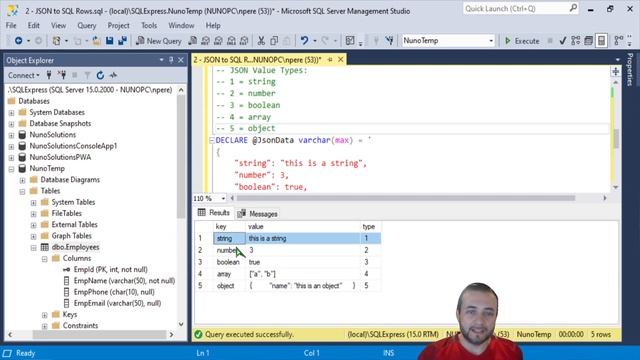Click the 'this is a string' value cell
Screen dimensions: 640x360
point(303,238)
